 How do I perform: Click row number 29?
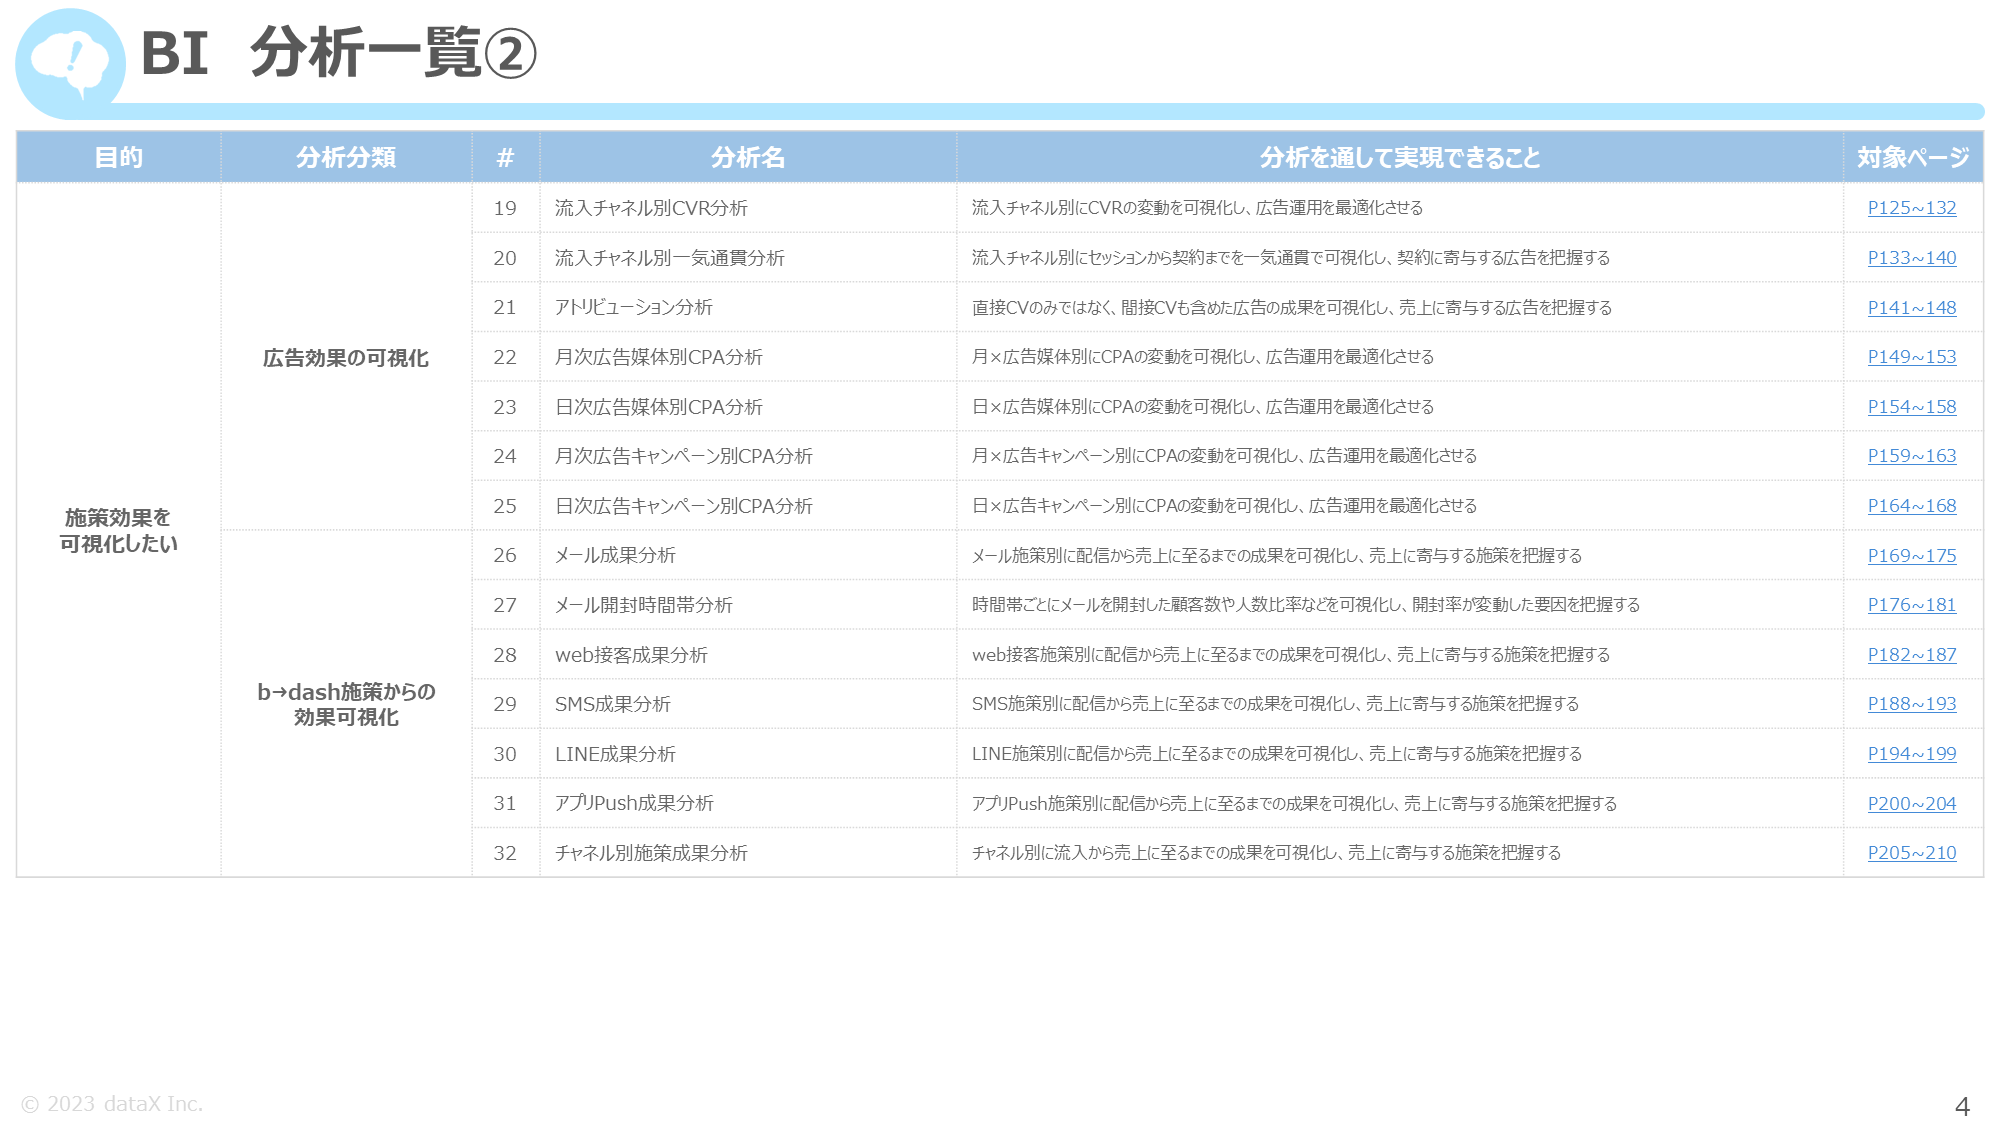point(505,704)
